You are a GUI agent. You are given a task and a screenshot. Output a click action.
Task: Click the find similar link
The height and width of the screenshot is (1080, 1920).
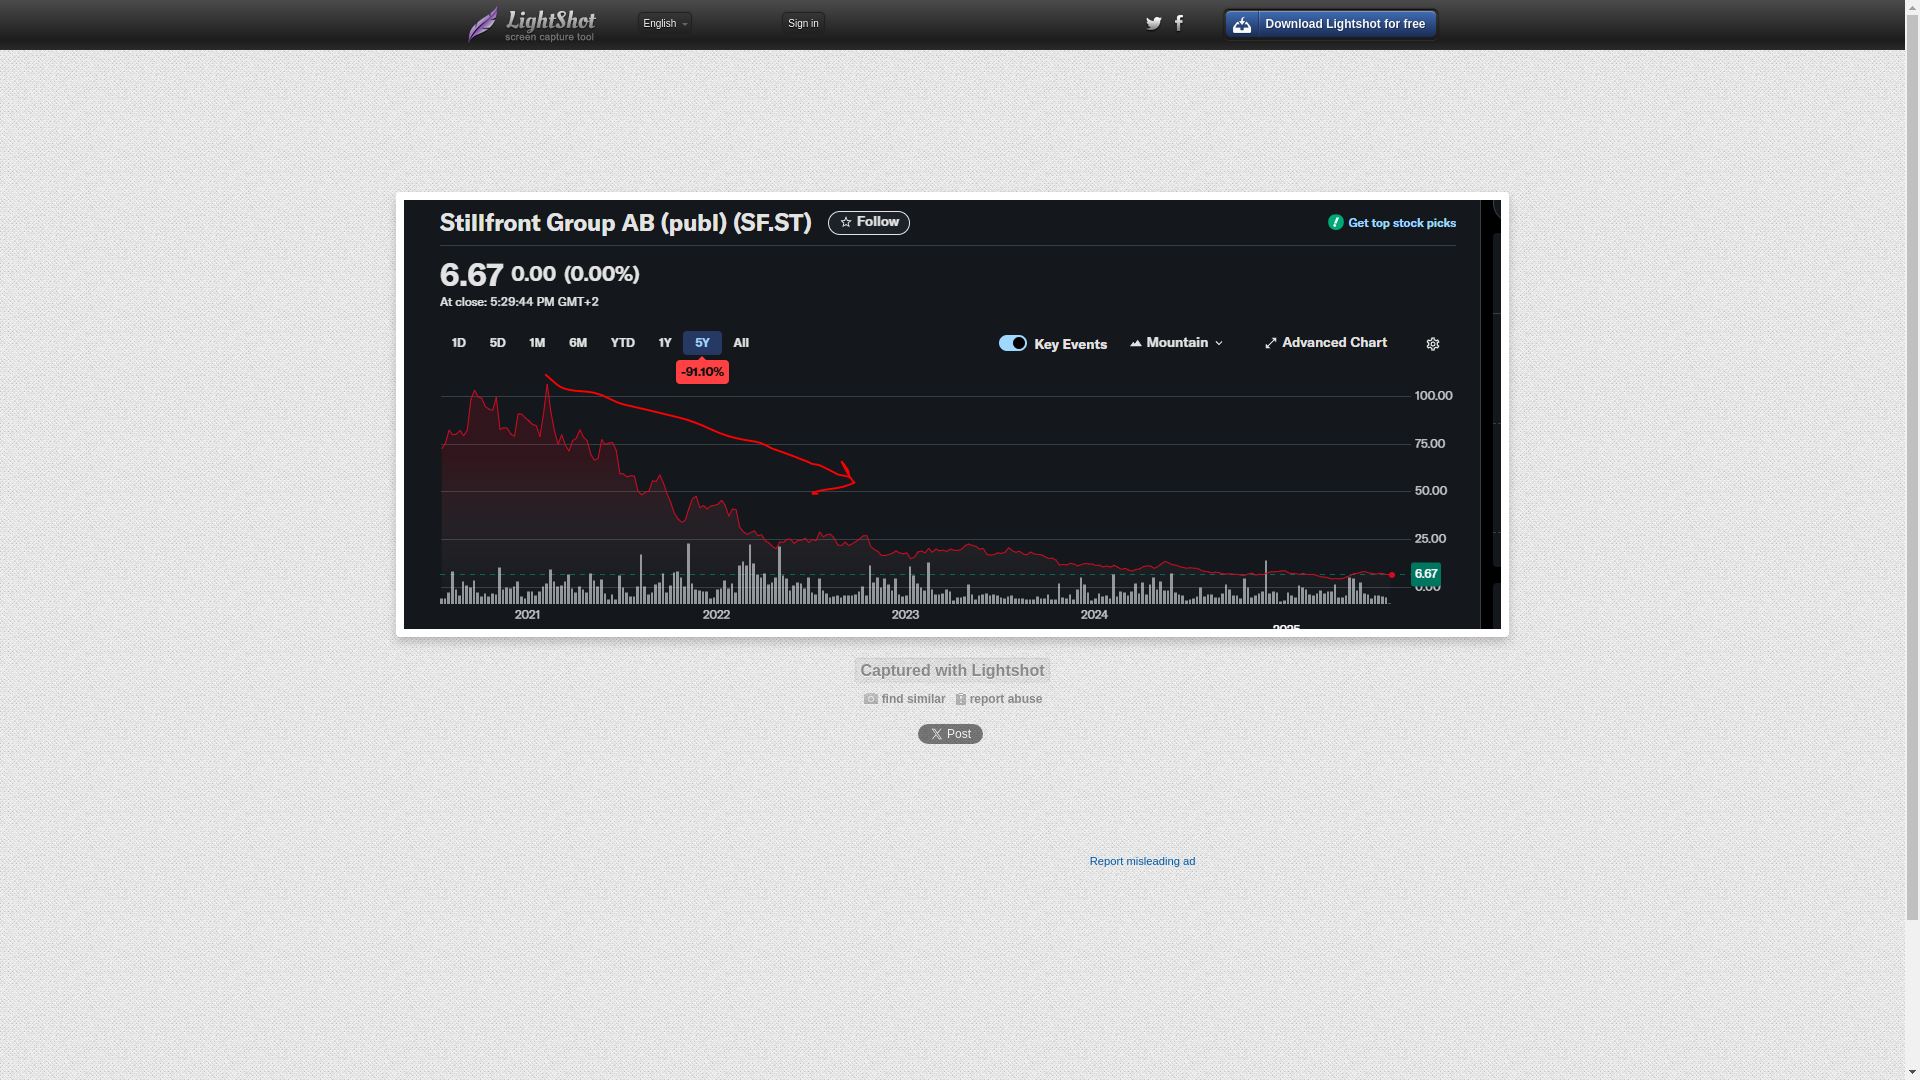tap(913, 699)
